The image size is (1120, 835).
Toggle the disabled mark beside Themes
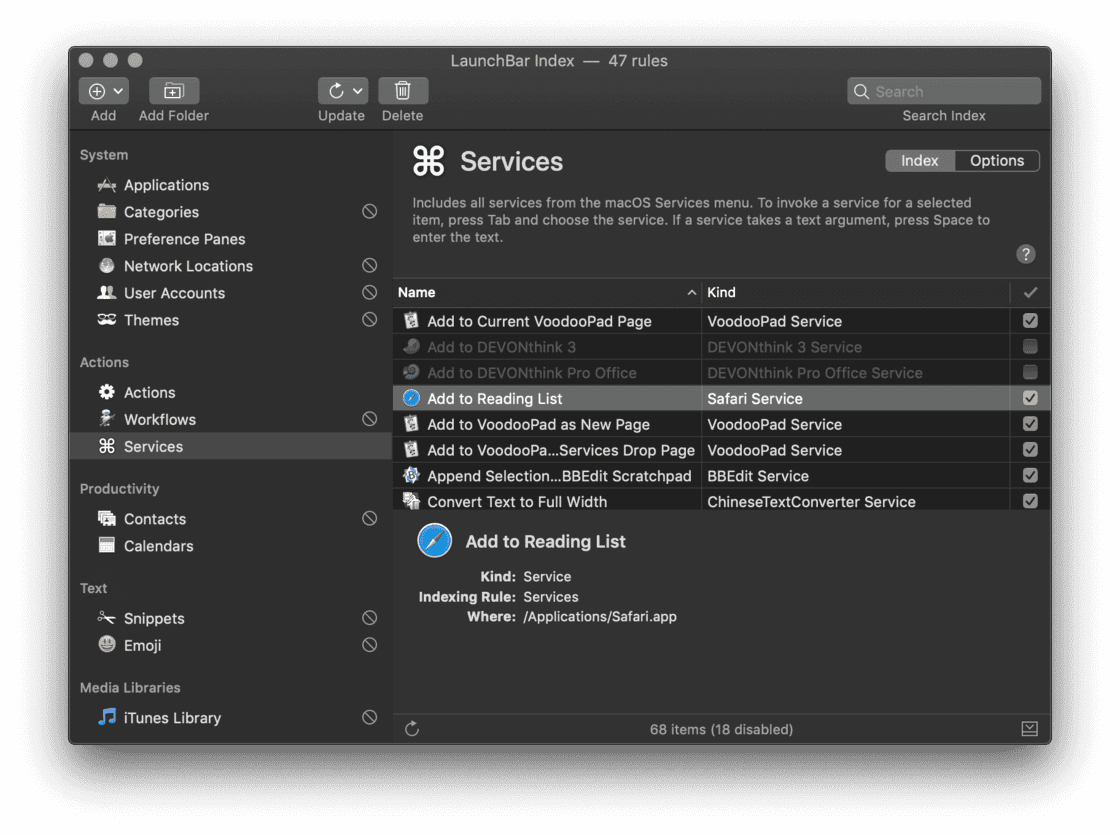click(x=369, y=319)
